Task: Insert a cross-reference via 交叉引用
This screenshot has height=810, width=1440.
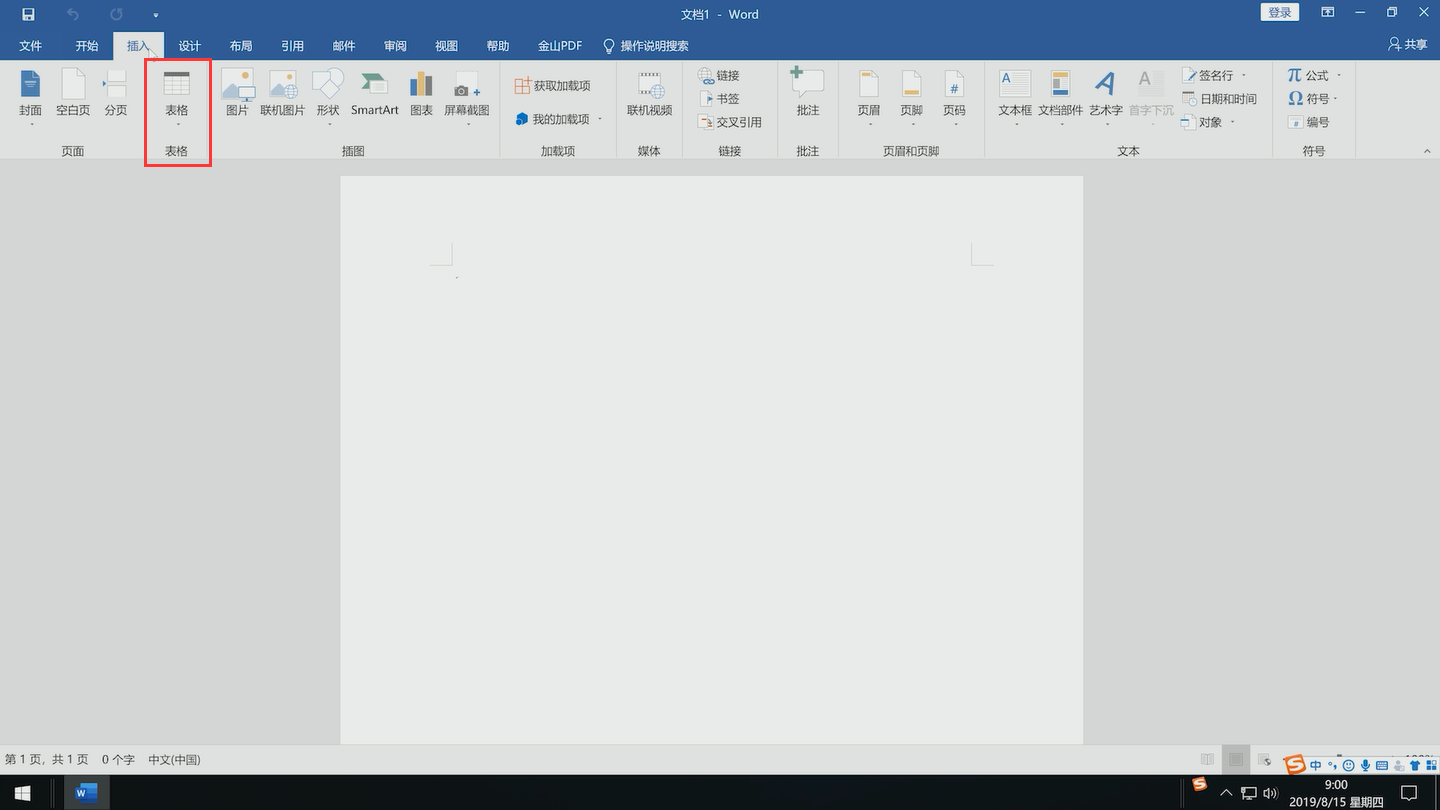Action: pyautogui.click(x=730, y=122)
